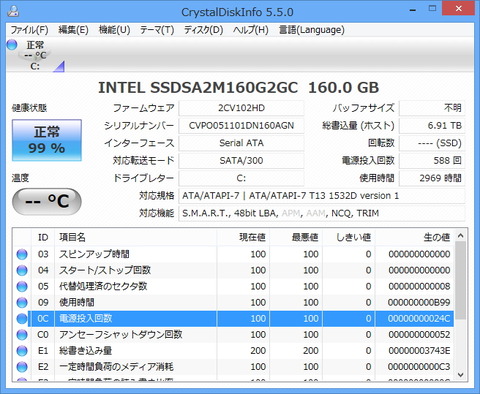Click the status orb for row 09 使用時間
The height and width of the screenshot is (394, 480).
[x=22, y=303]
